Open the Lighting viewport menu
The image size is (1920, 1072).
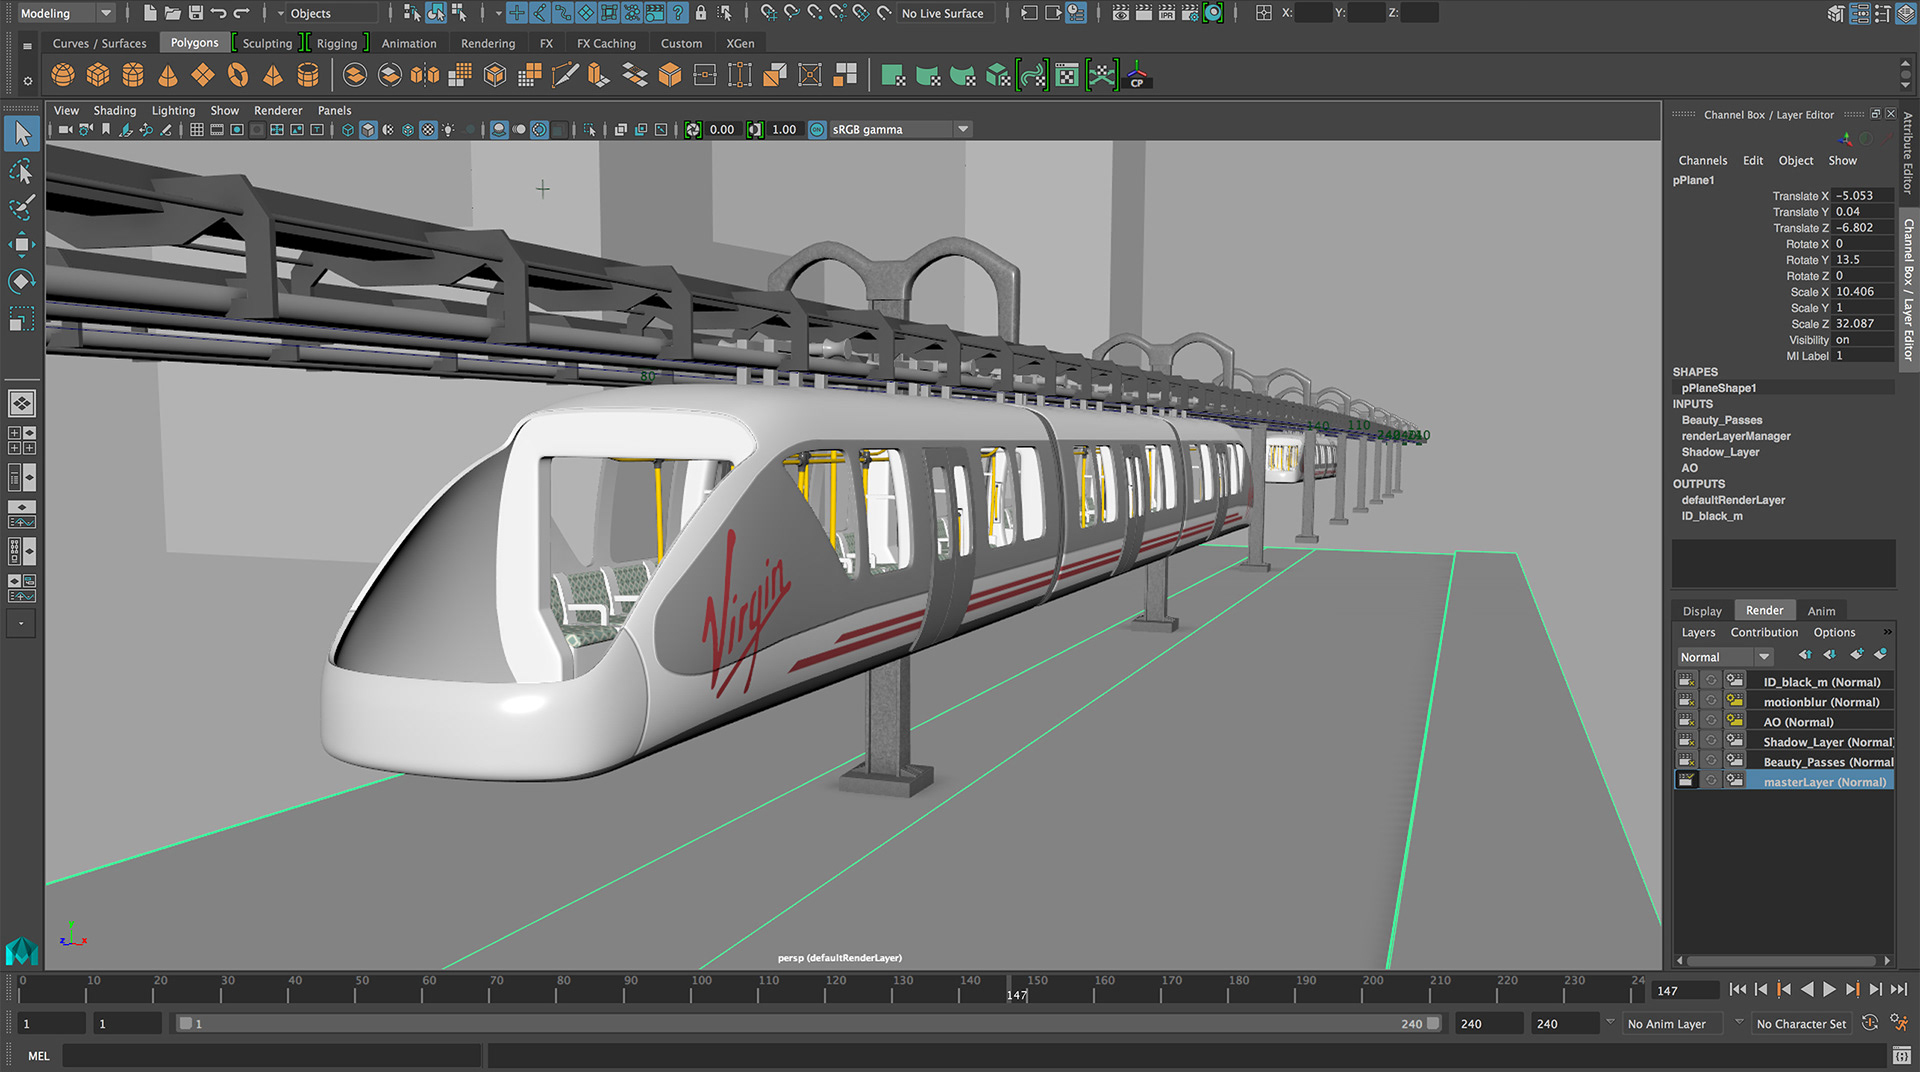173,110
